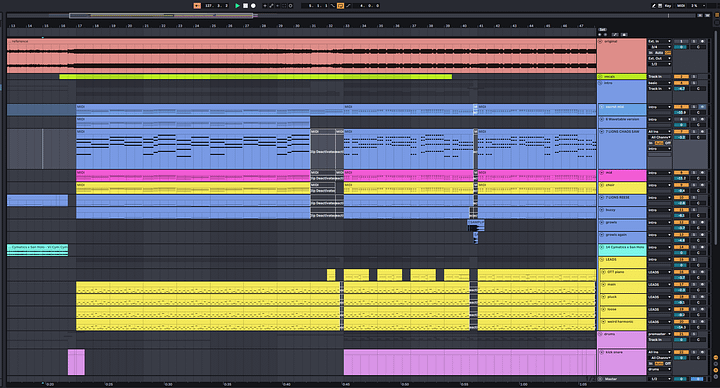Show the Track Delay round button
This screenshot has width=720, height=388.
tap(715, 377)
